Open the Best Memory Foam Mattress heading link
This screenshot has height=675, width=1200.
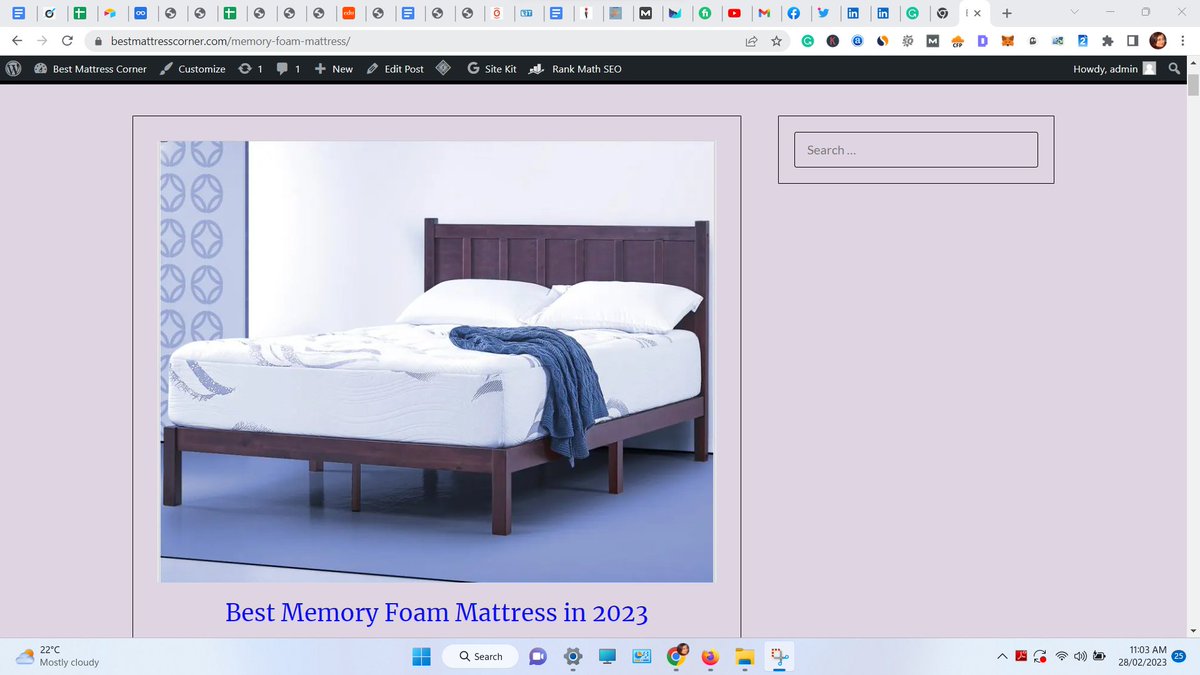[437, 613]
